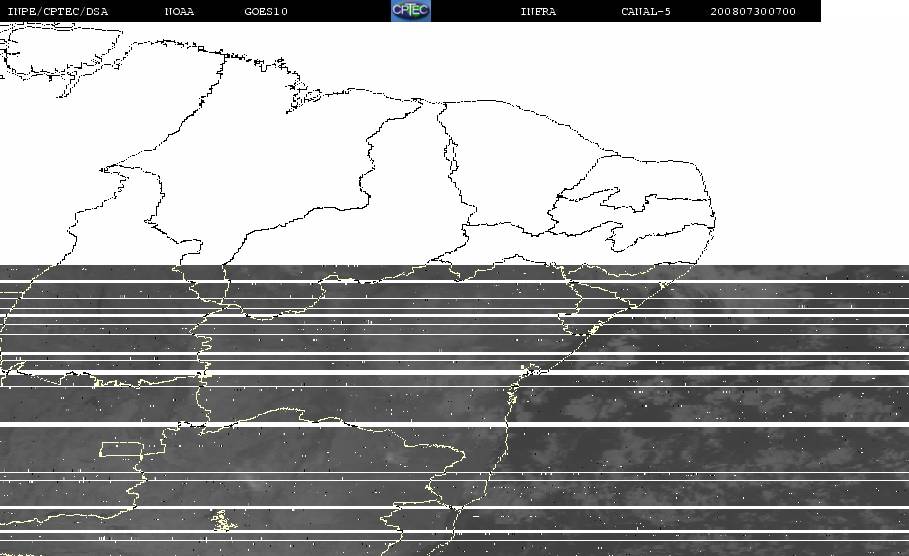Select the CANAL-5 channel label
This screenshot has height=556, width=909.
click(x=646, y=11)
